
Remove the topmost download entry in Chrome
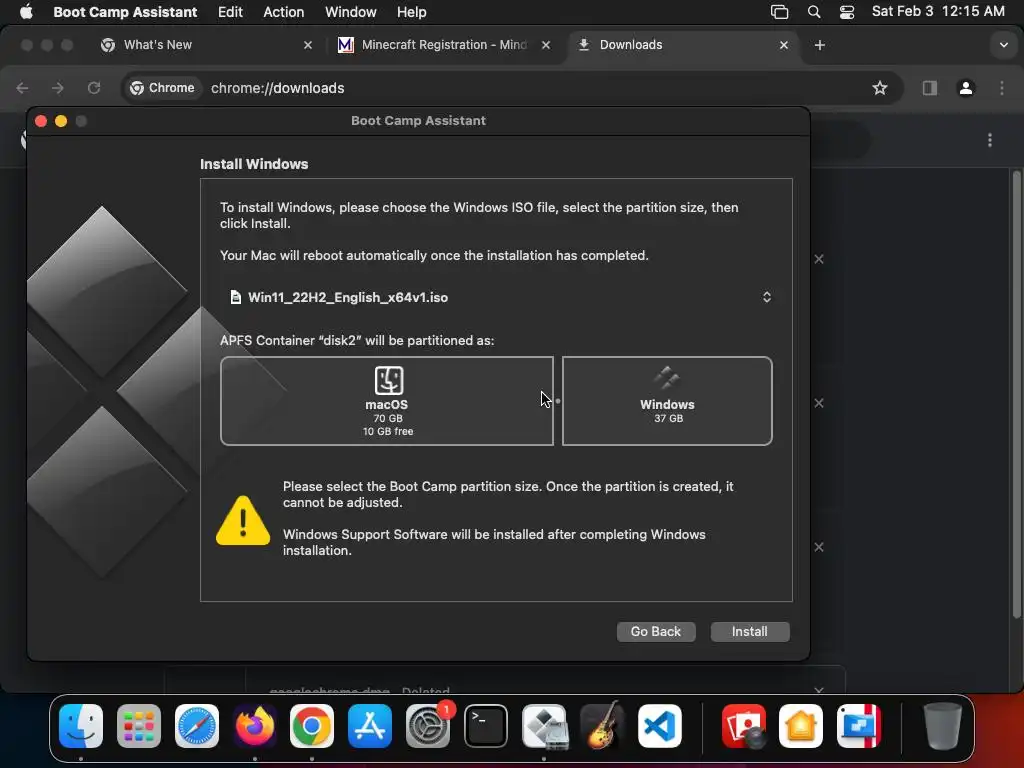coord(819,259)
